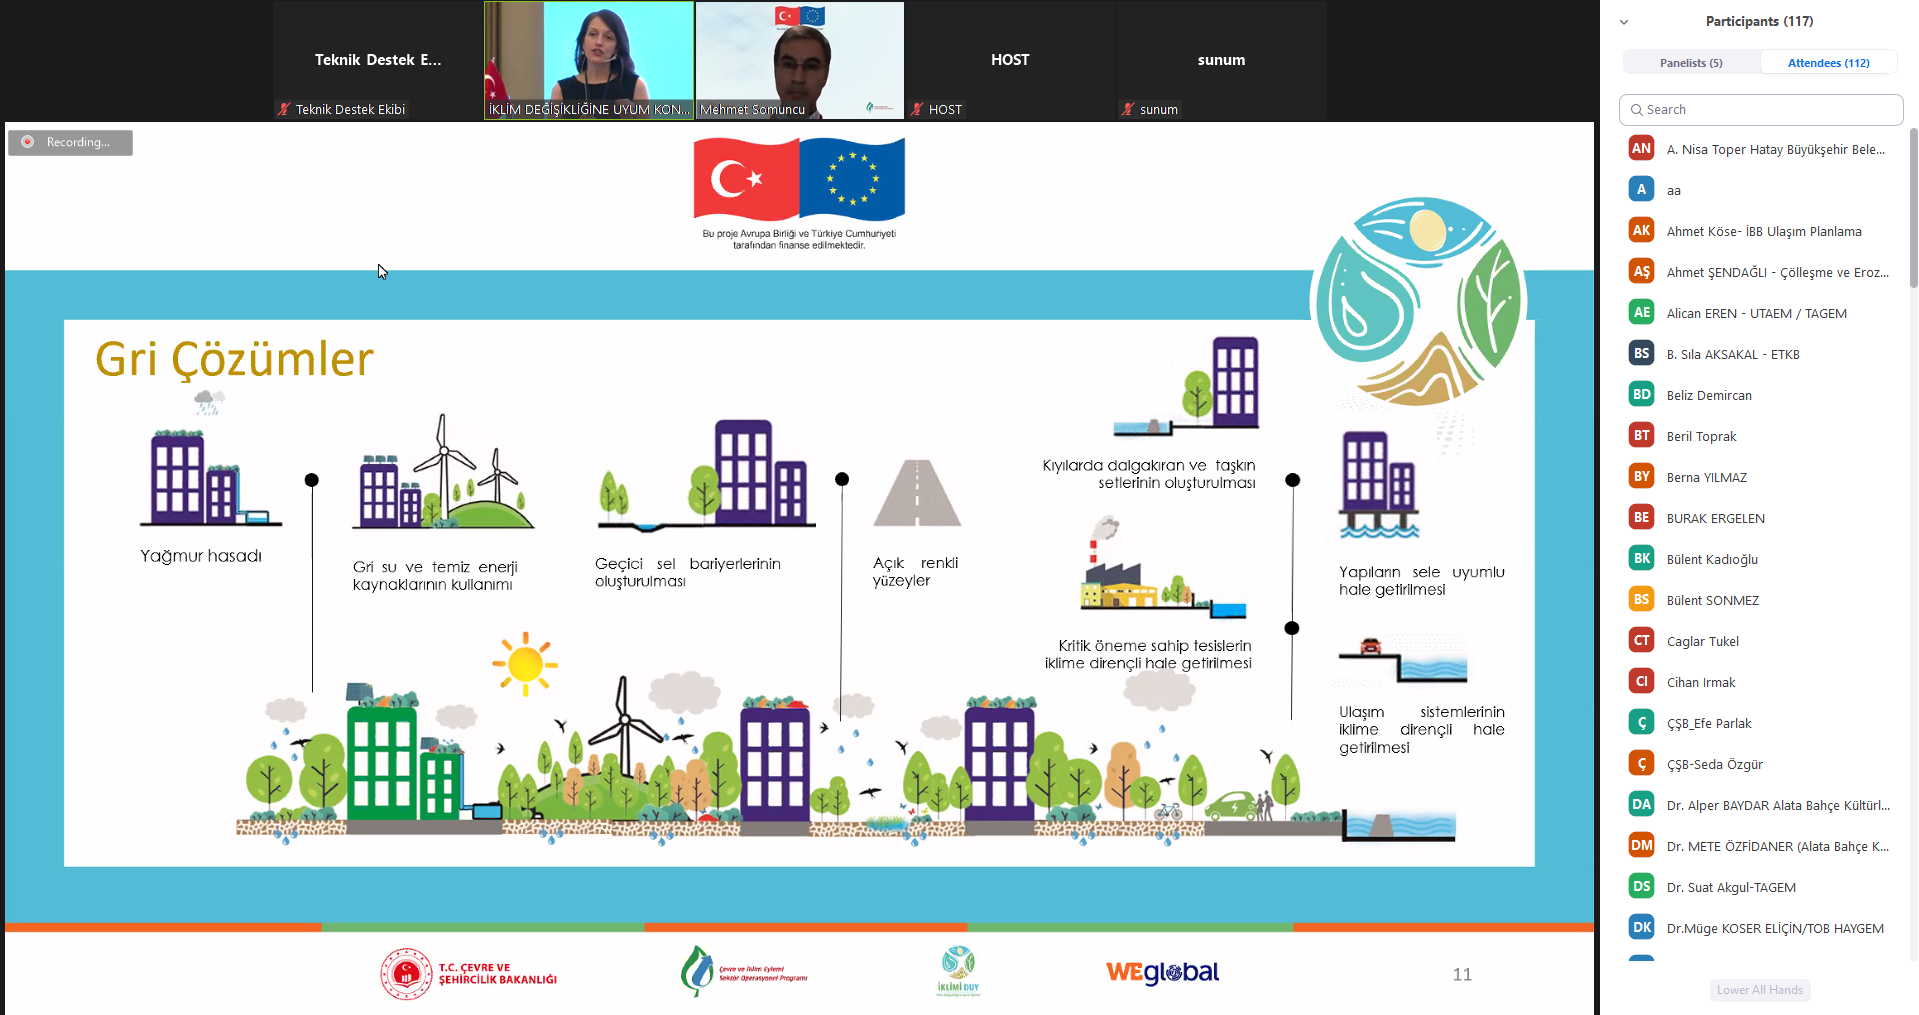Select the Teknik Destek Ekibi video tile
Screen dimensions: 1919x1015
378,61
